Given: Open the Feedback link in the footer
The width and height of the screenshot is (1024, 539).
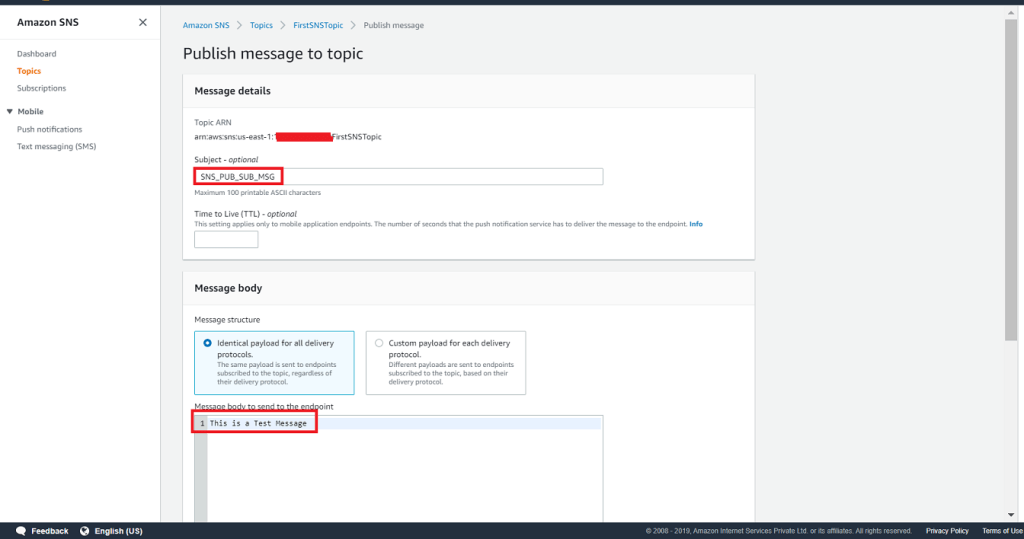Looking at the screenshot, I should pos(50,531).
